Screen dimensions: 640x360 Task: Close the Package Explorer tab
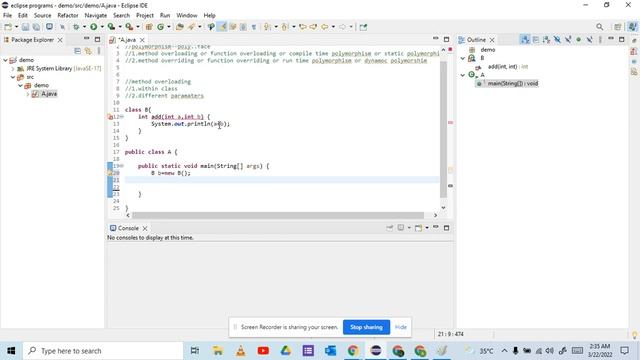(60, 40)
